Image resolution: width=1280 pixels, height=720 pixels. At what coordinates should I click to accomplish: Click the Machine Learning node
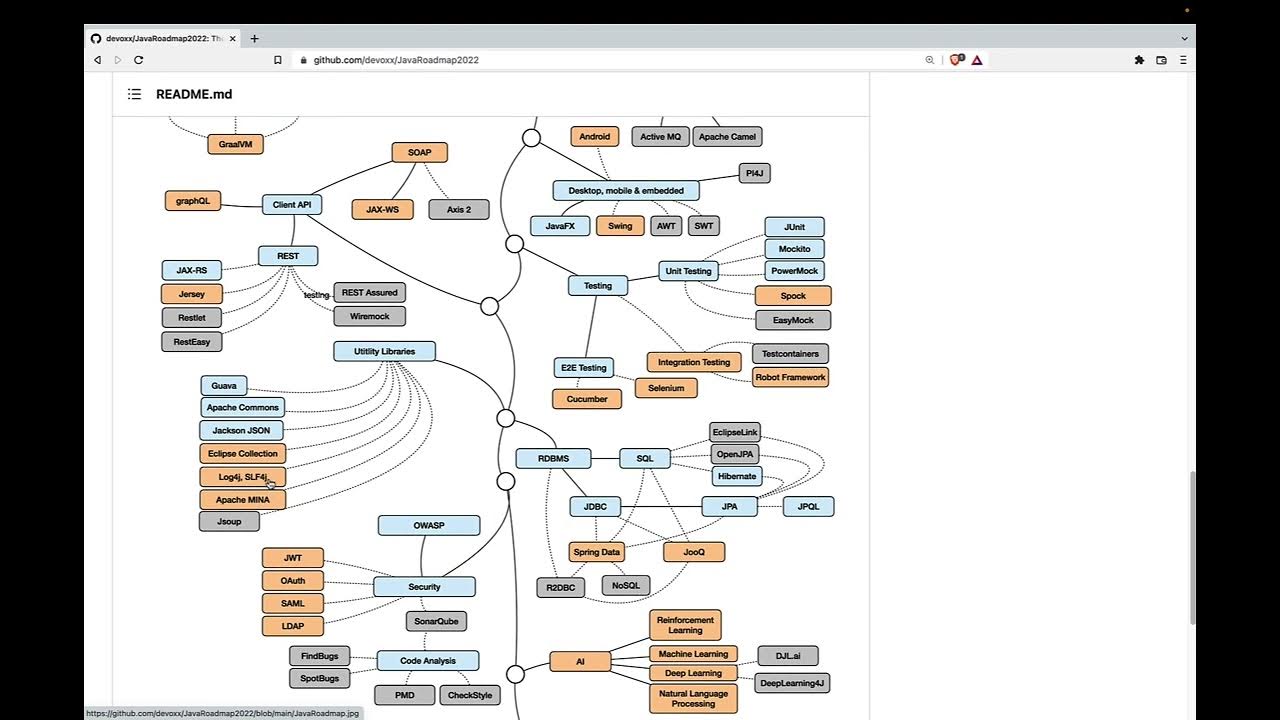[x=693, y=654]
